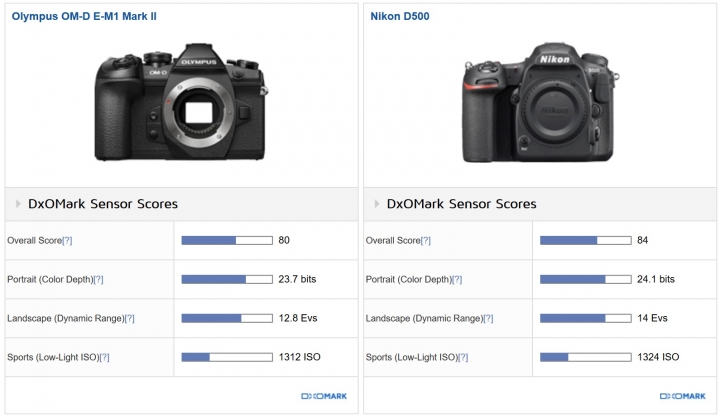720x417 pixels.
Task: Click Olympus Landscape (Dynamic Range) label
Action: click(x=66, y=318)
